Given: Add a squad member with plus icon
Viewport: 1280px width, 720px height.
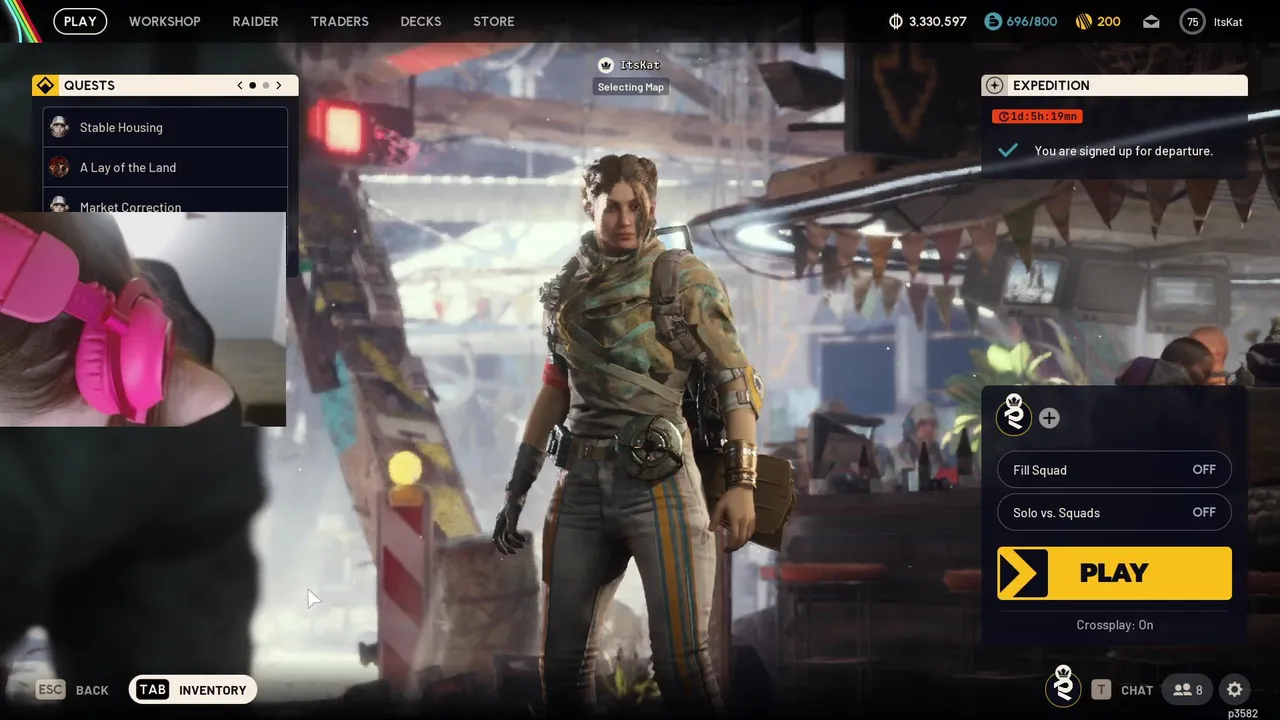Looking at the screenshot, I should point(1049,418).
